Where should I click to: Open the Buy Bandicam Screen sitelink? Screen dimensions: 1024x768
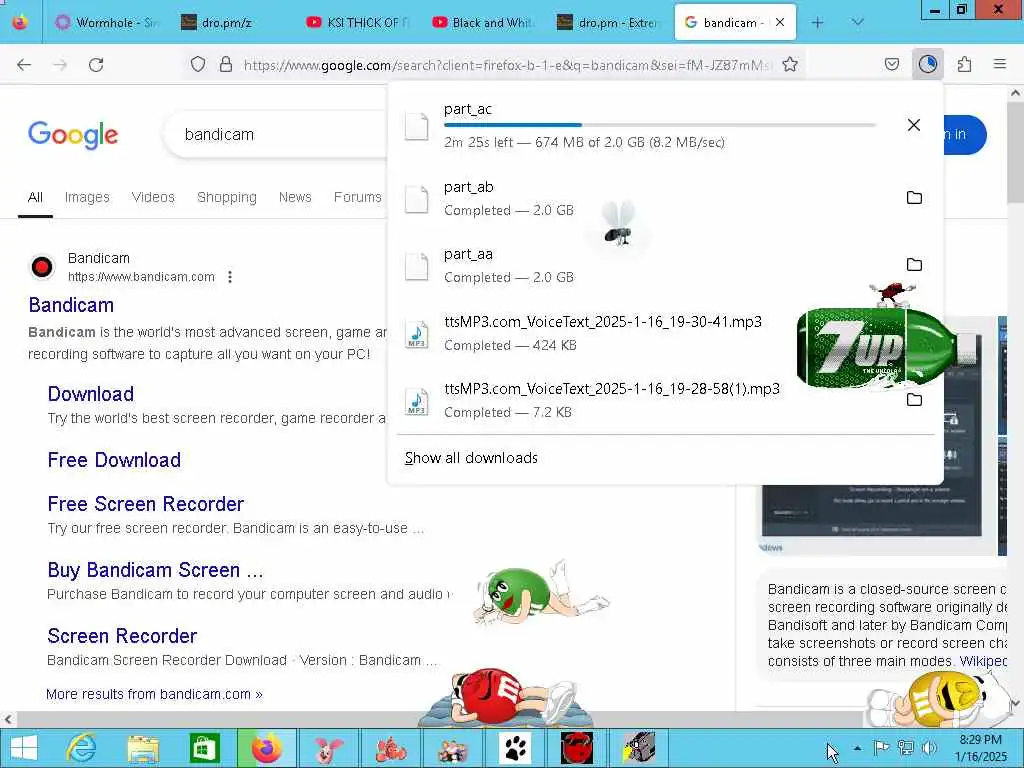point(155,570)
